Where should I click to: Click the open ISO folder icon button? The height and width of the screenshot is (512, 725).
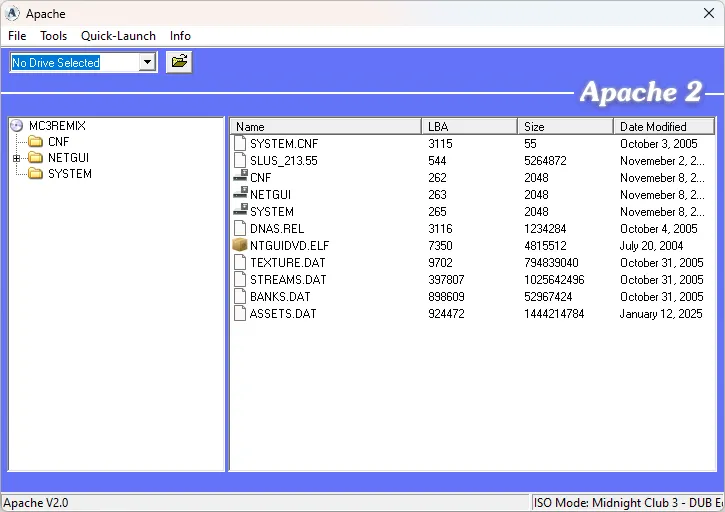(x=179, y=62)
